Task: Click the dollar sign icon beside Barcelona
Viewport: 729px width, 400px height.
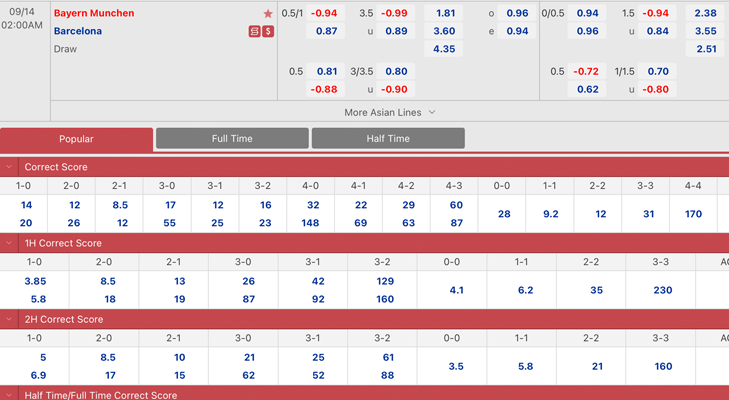Action: click(268, 31)
